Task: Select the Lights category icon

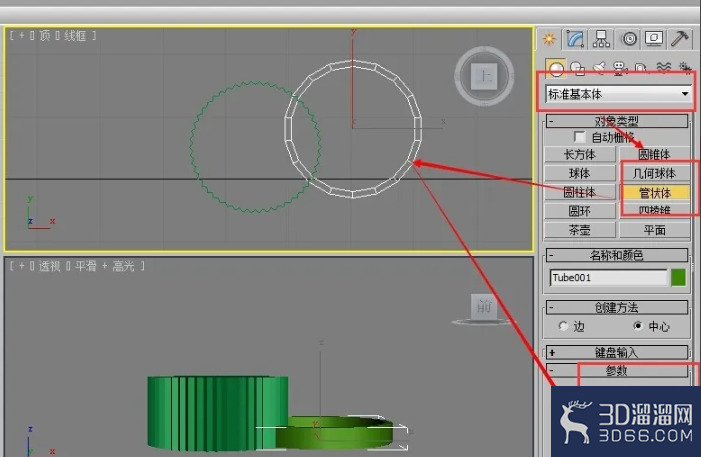Action: click(599, 68)
